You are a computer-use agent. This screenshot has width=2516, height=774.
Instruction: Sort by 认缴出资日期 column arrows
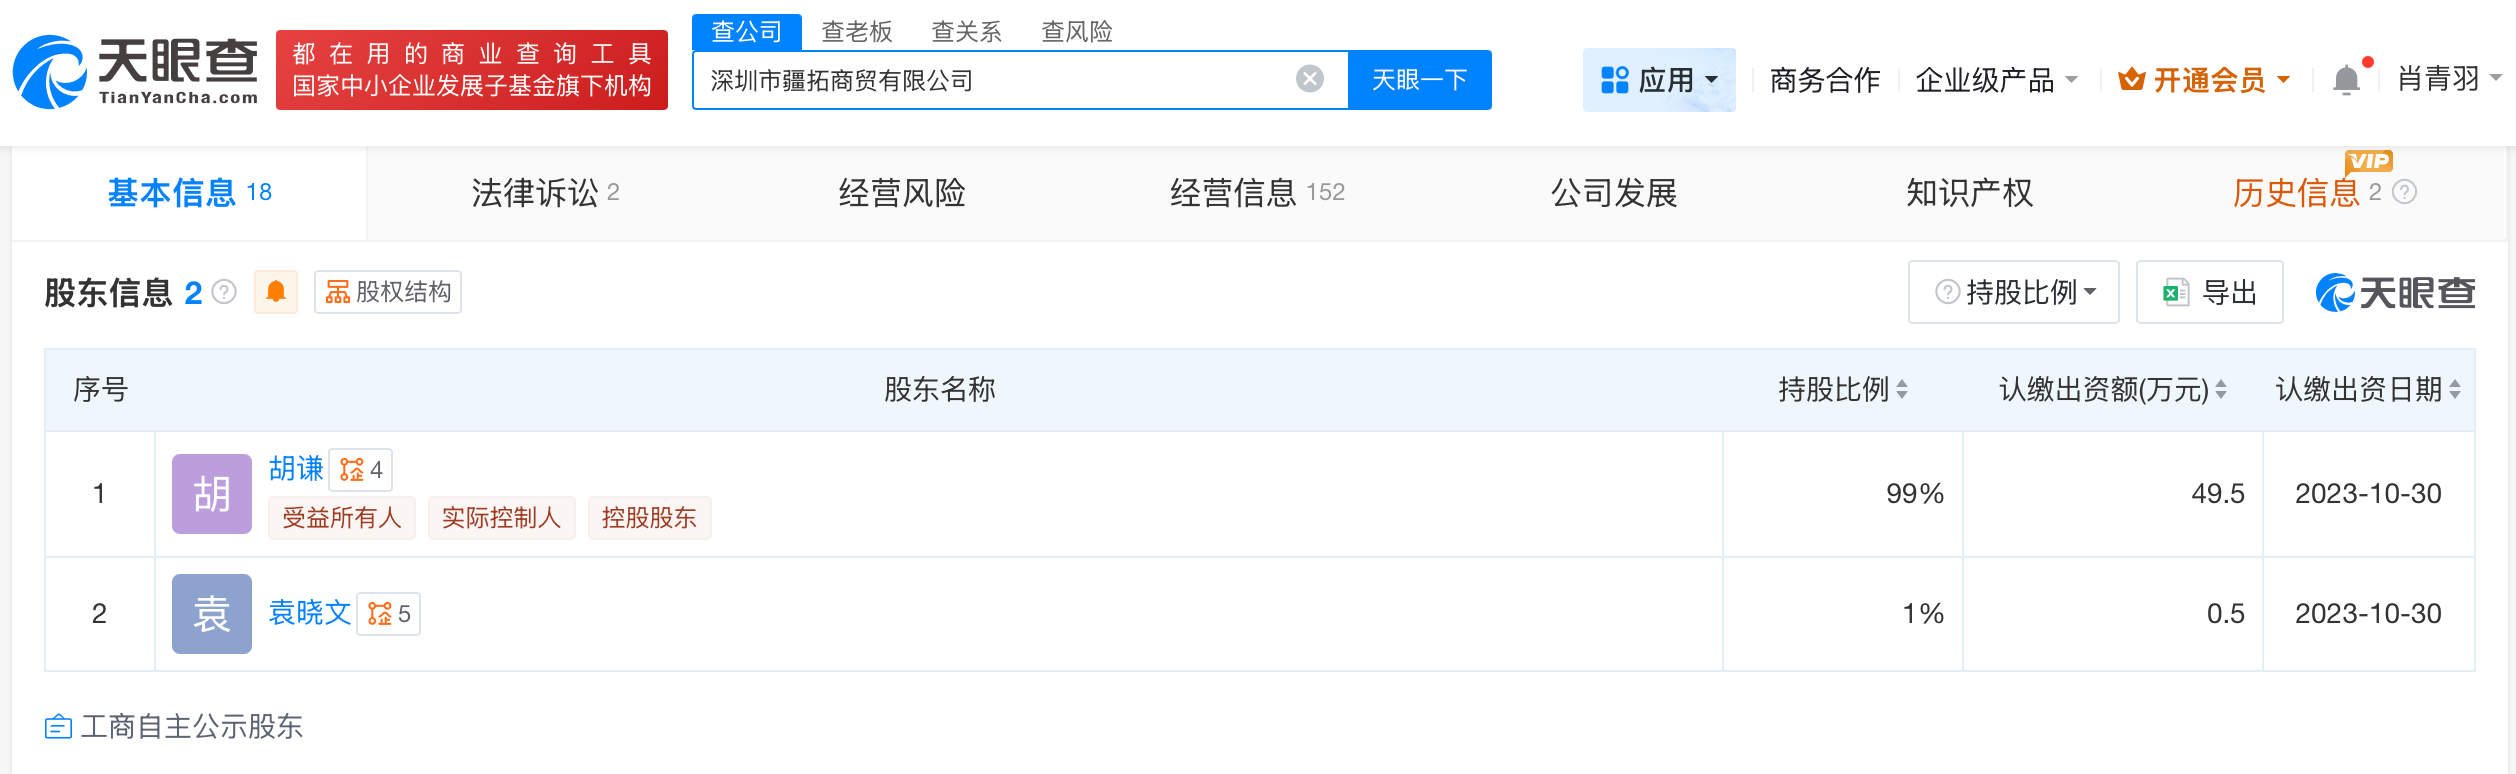(x=2455, y=390)
